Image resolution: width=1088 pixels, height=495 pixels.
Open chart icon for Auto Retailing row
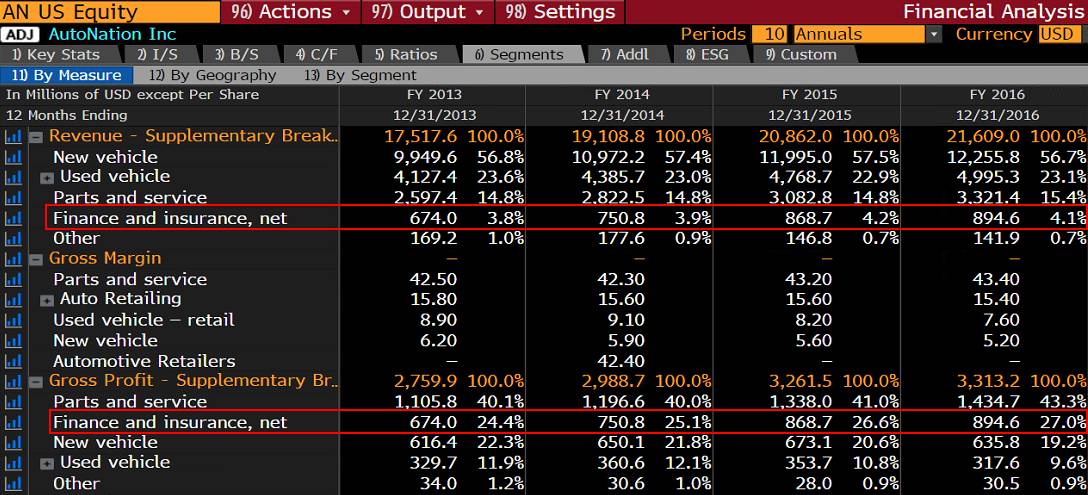tap(13, 300)
